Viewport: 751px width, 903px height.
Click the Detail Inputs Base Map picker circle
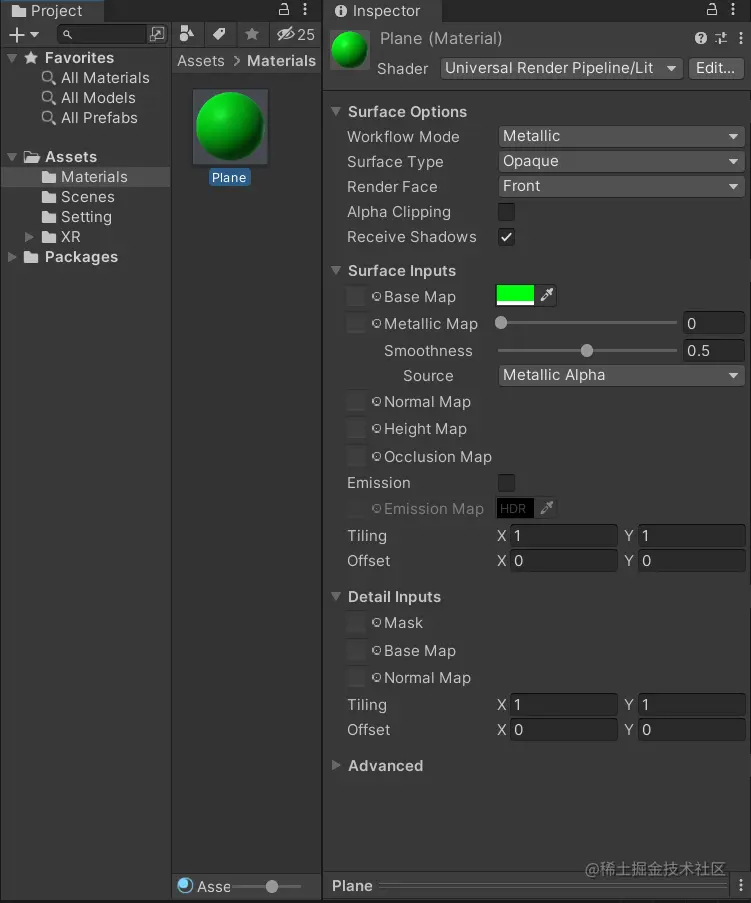(x=376, y=650)
